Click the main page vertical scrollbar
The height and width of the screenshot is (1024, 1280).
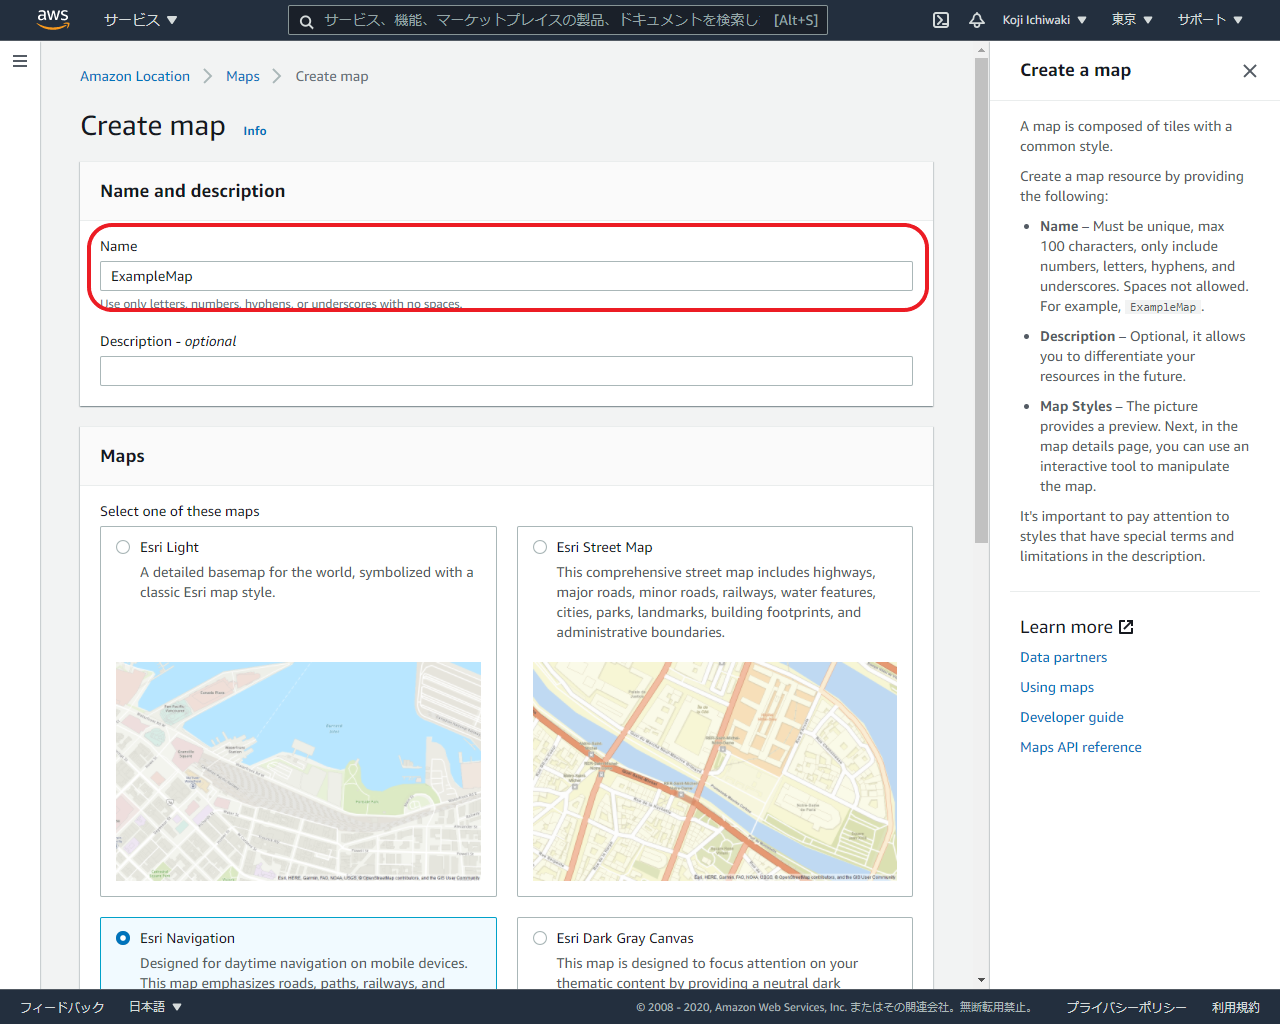point(981,300)
